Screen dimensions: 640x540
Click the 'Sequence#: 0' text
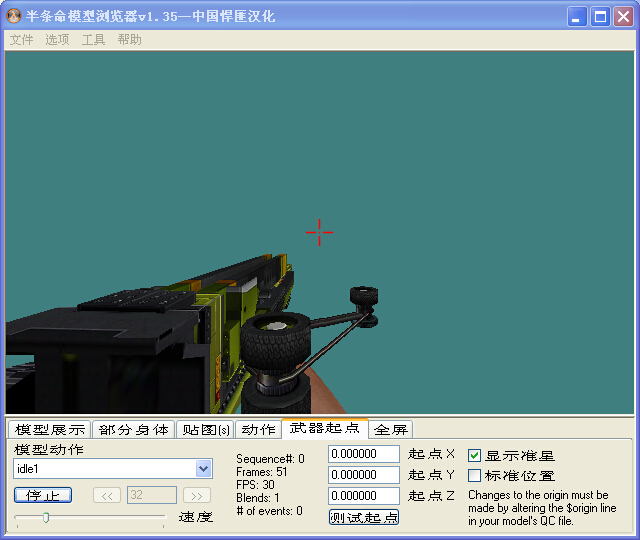[x=270, y=459]
